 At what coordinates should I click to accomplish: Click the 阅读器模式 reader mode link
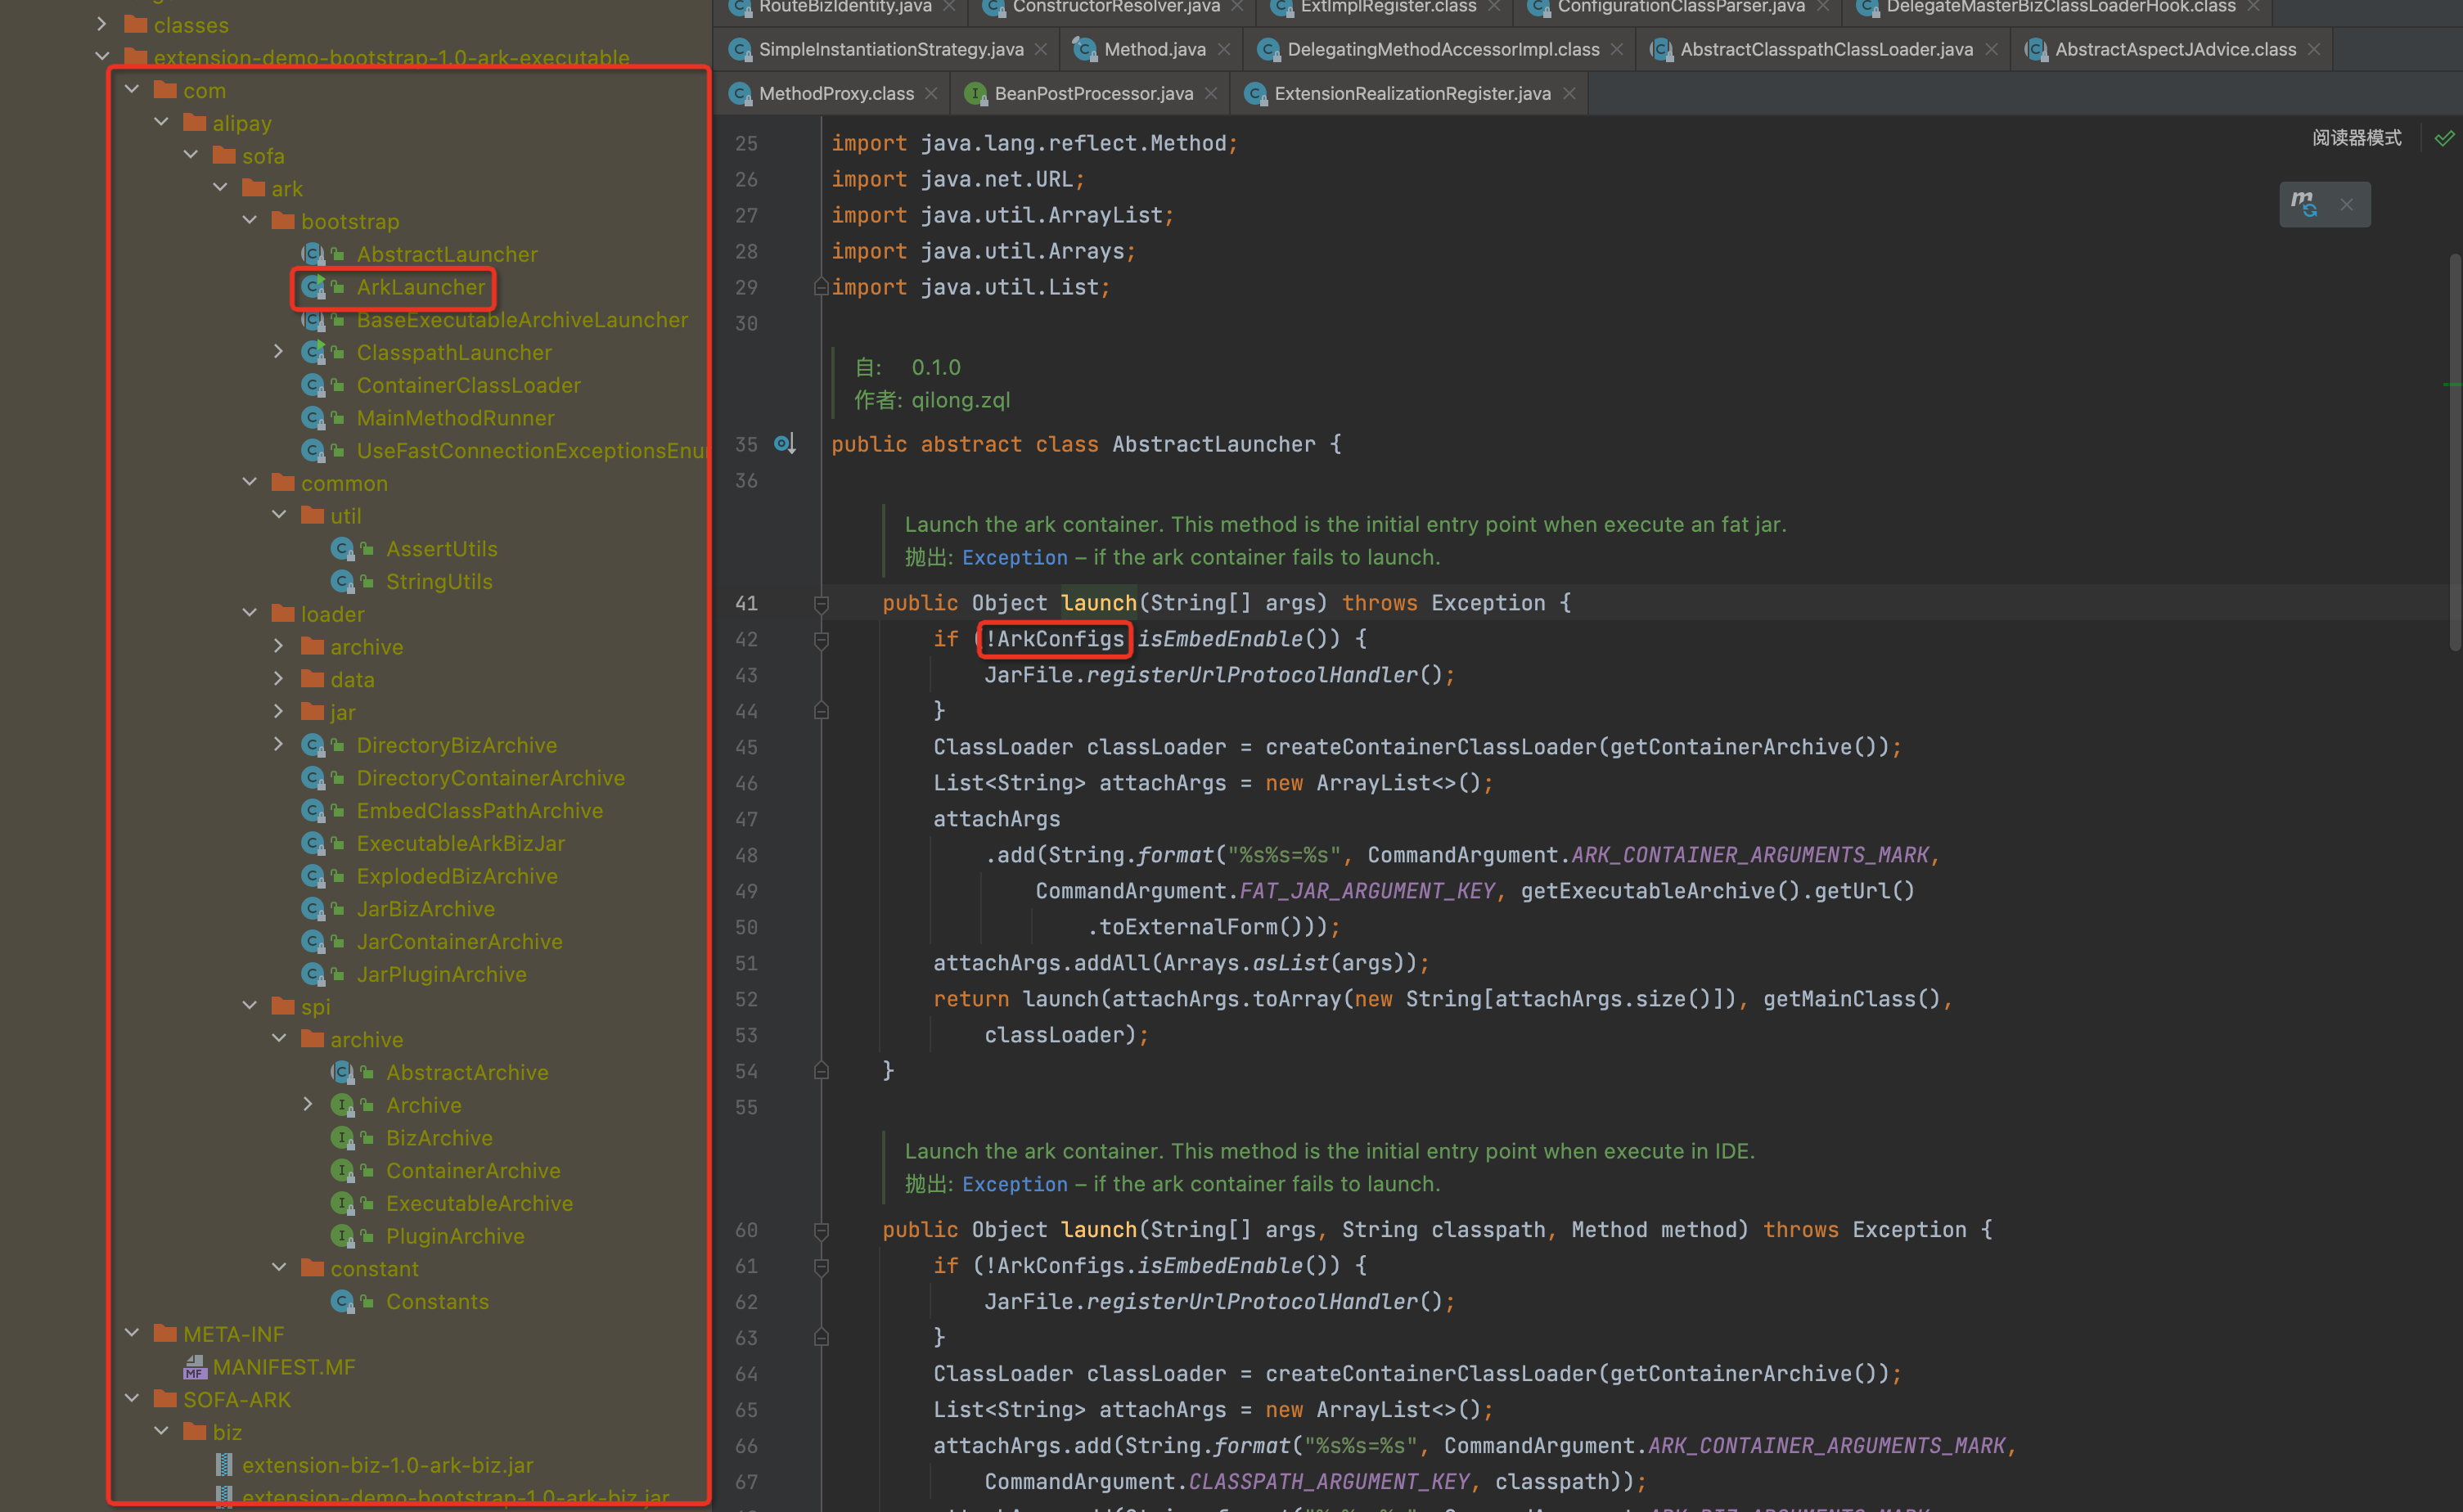2356,138
